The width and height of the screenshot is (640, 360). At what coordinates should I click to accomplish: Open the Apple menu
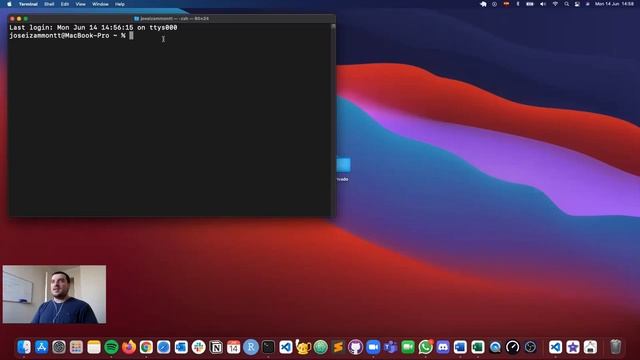(x=9, y=4)
